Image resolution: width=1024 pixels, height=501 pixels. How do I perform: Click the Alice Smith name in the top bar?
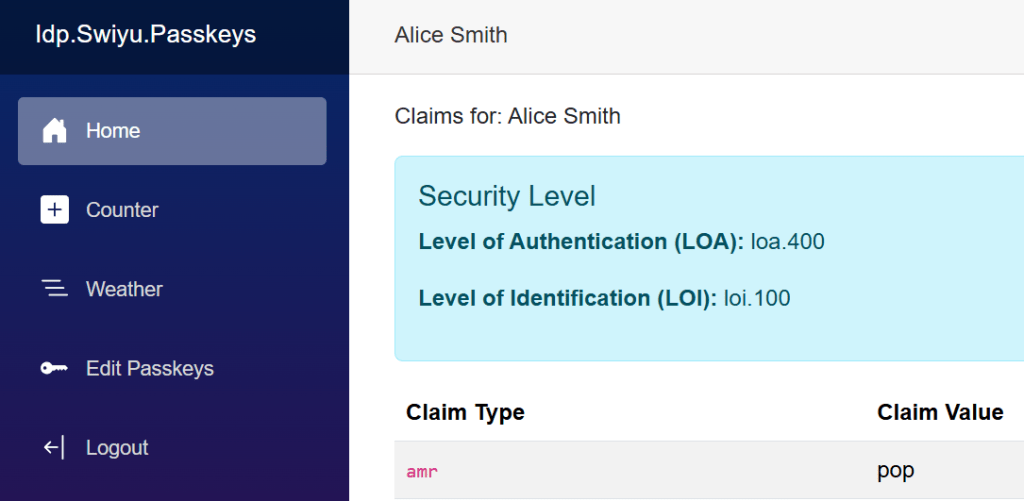[x=451, y=36]
